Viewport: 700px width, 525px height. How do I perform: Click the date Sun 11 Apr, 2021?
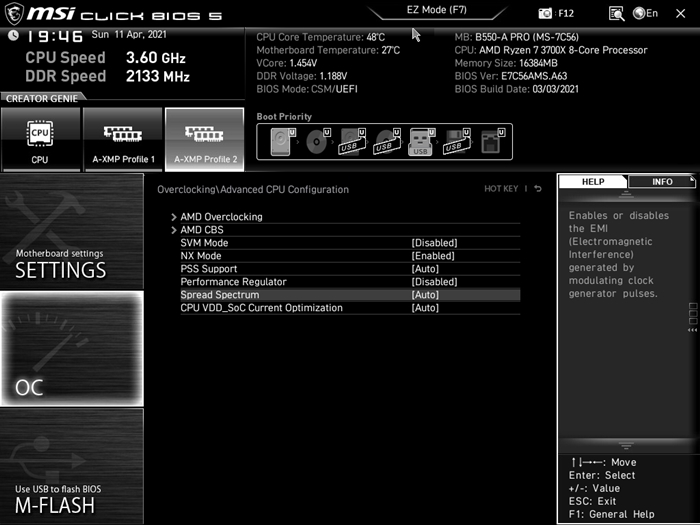tap(129, 34)
